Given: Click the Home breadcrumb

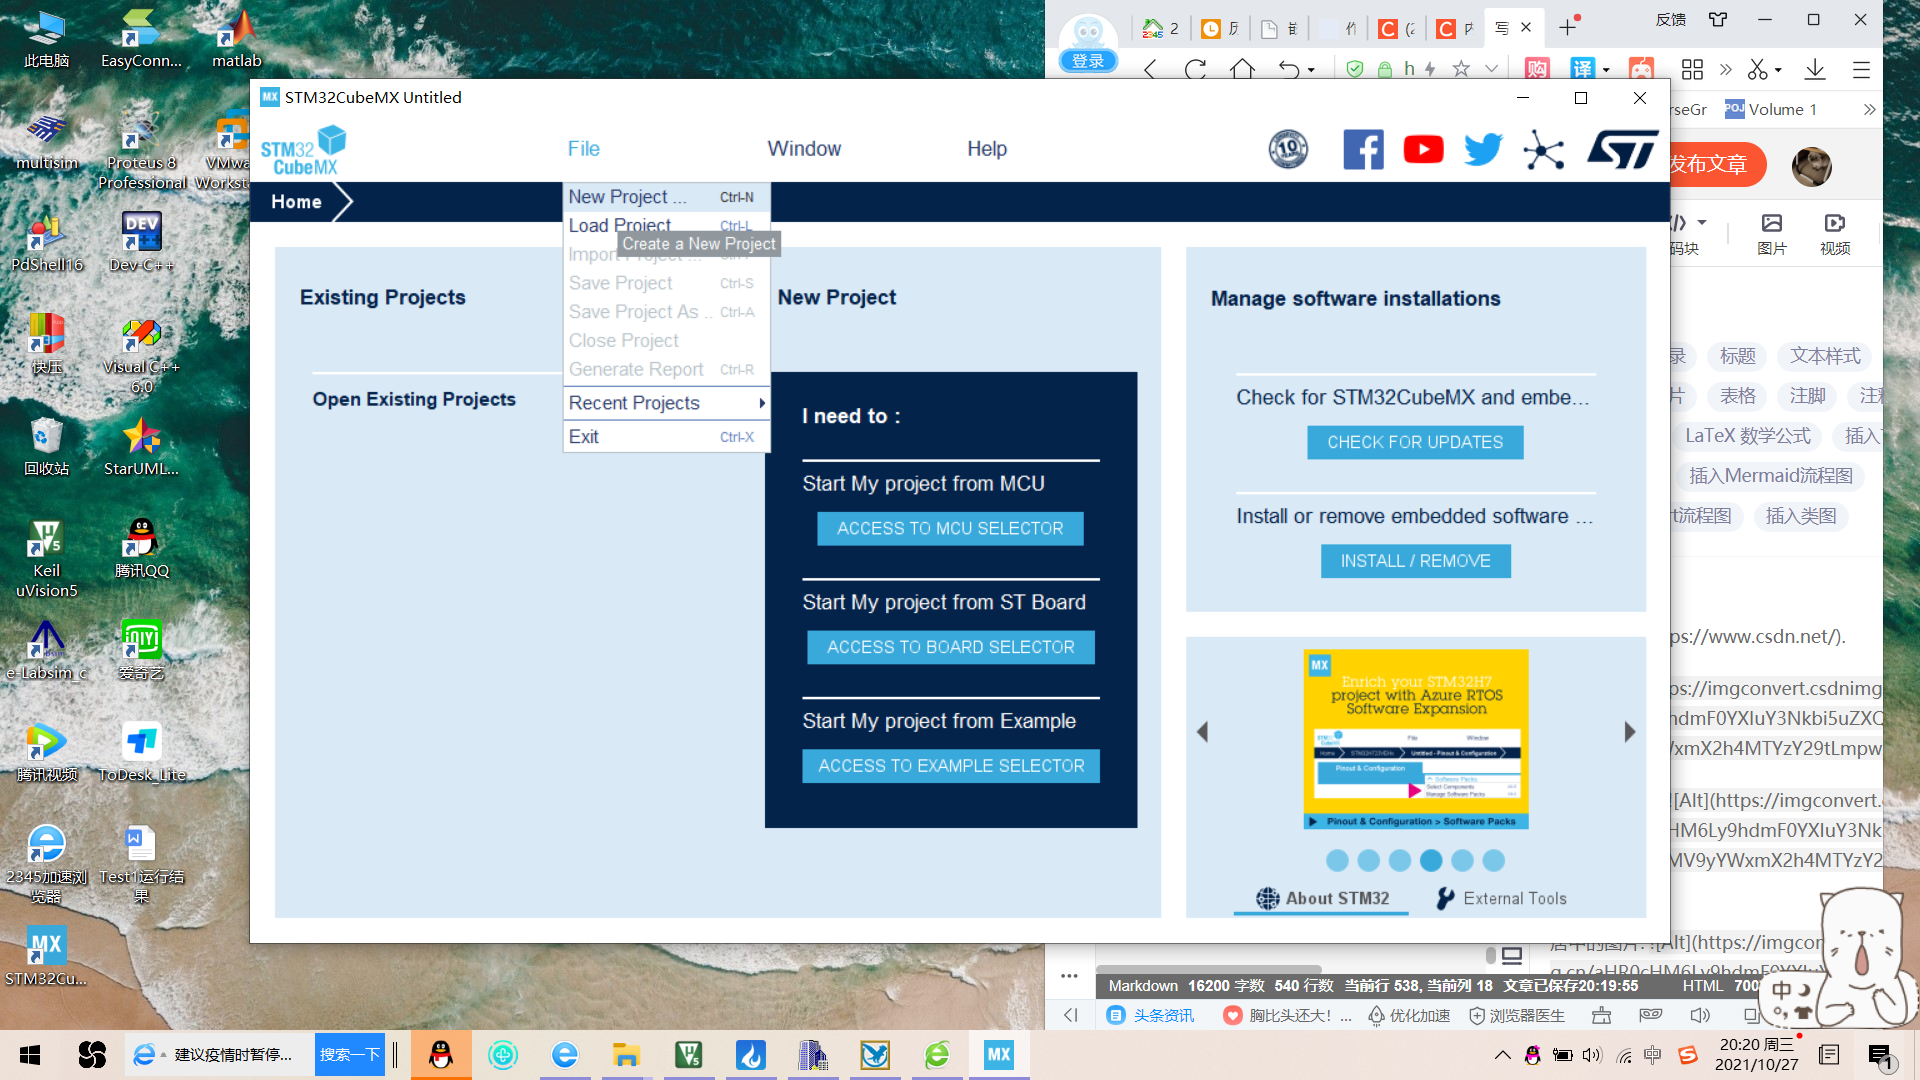Looking at the screenshot, I should [296, 202].
